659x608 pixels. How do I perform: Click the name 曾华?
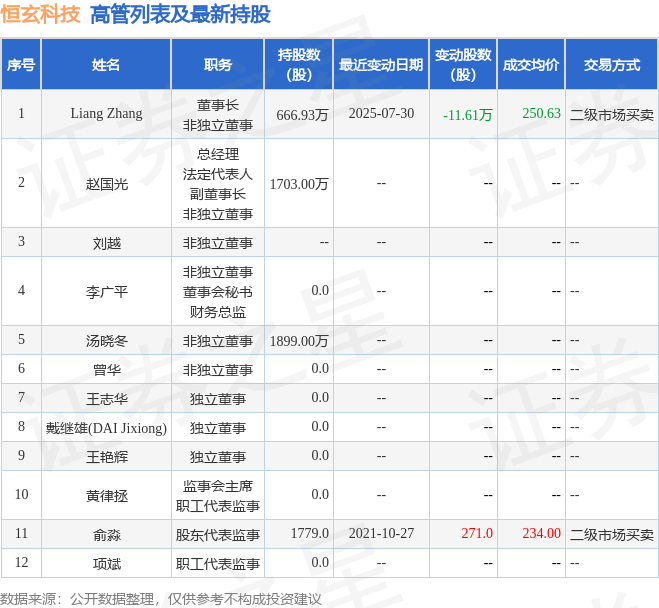107,370
